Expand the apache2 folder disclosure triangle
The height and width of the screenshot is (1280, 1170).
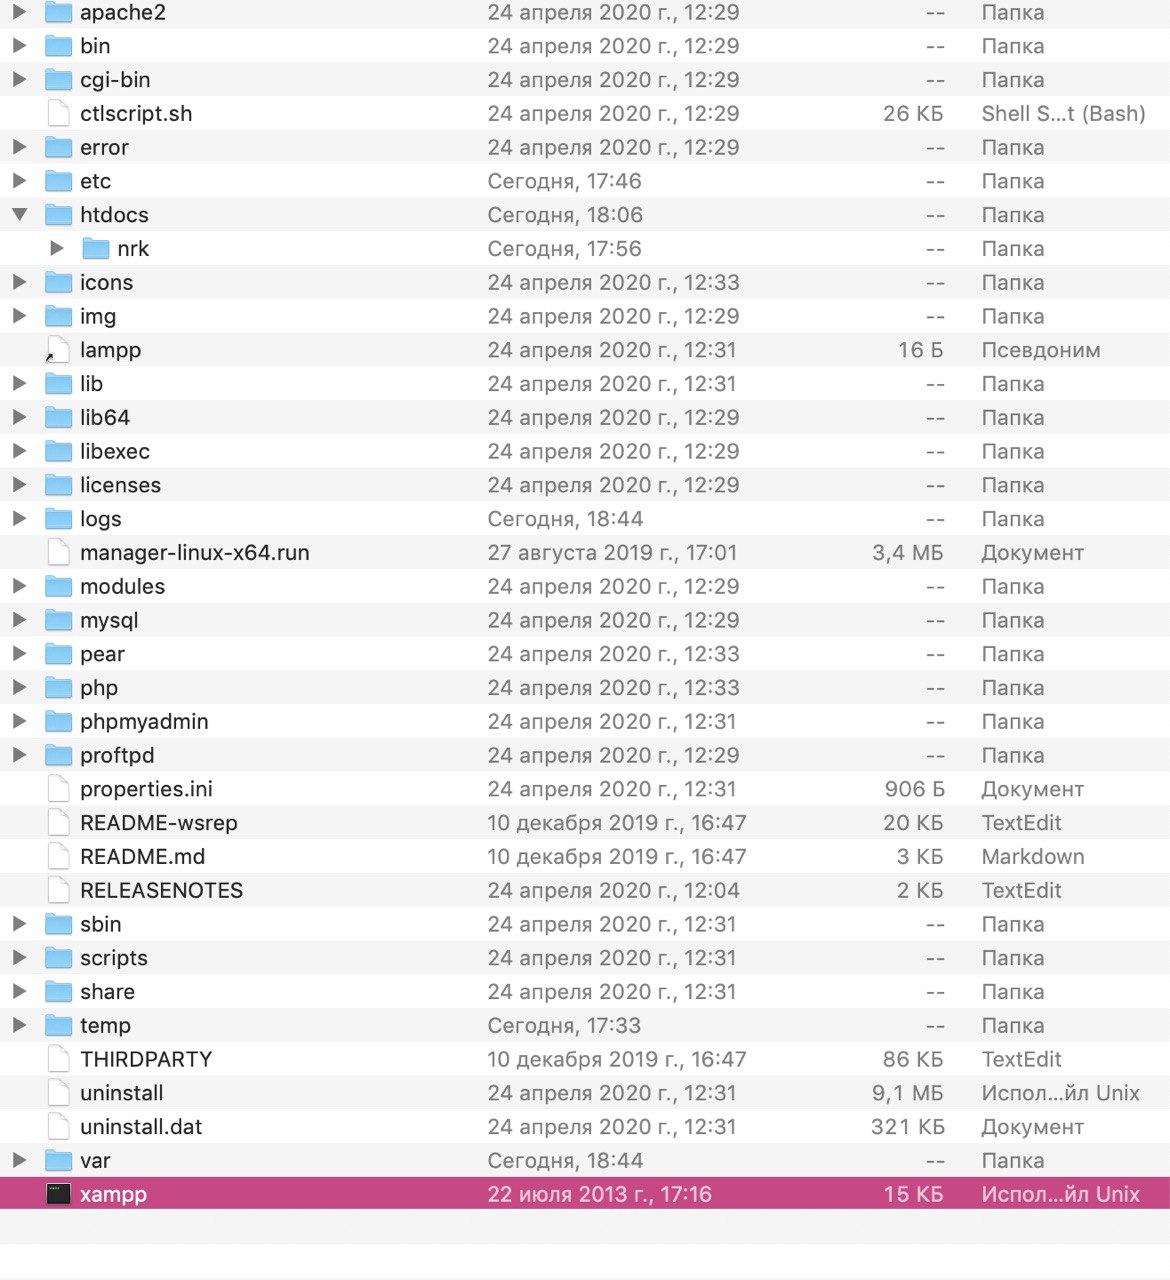pyautogui.click(x=20, y=12)
